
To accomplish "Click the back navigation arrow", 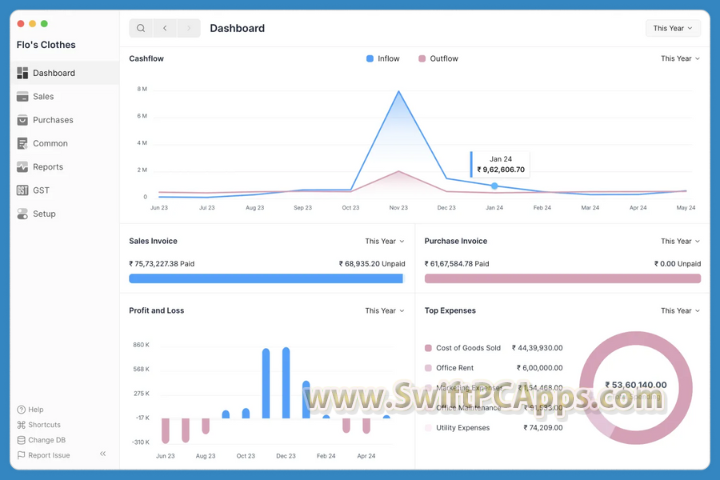I will click(x=165, y=28).
